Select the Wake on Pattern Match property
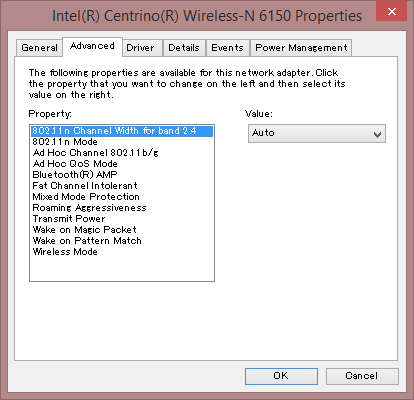 click(122, 241)
